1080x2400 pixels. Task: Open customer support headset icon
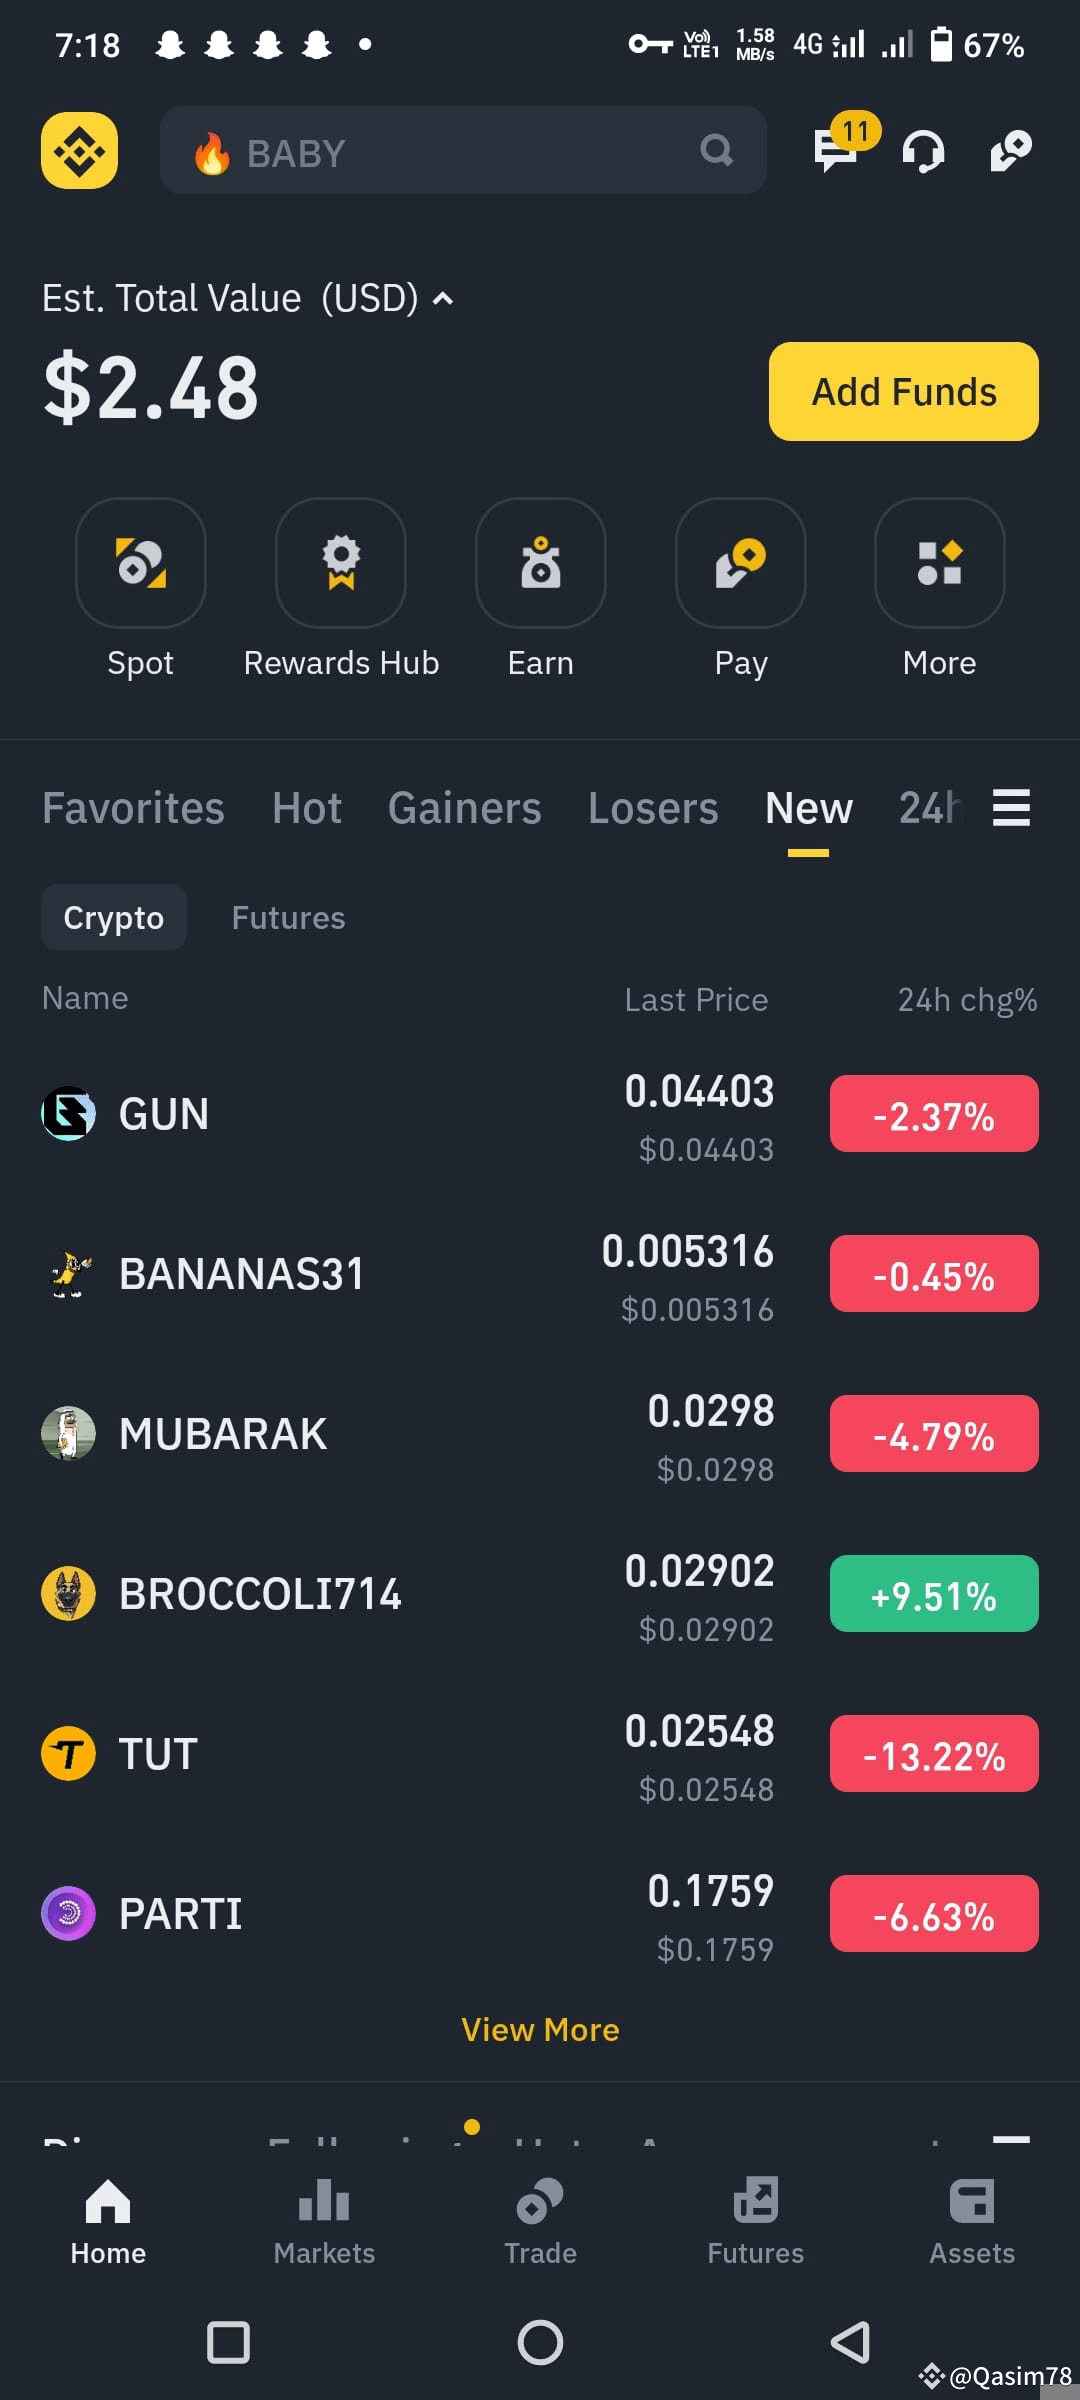tap(923, 151)
